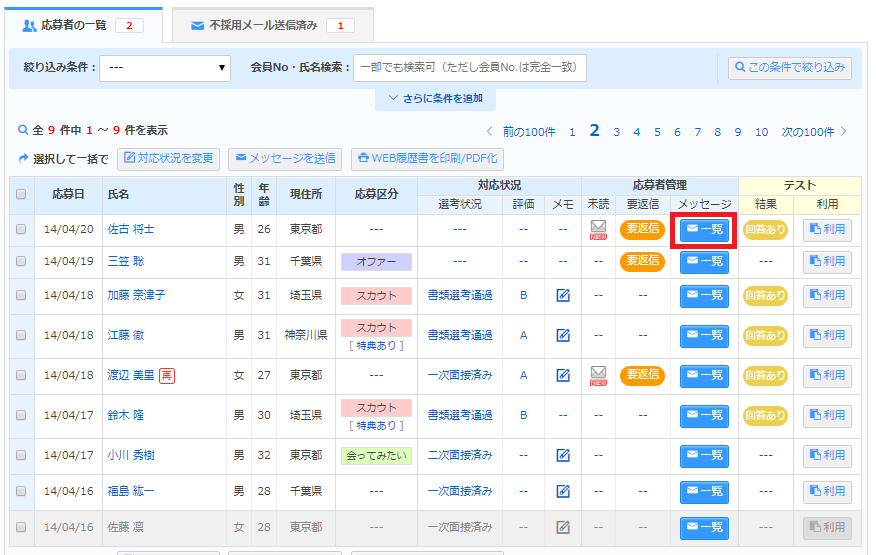Click 回答あり badge for 鈴木 隆
Screen dimensions: 876x555
(x=765, y=415)
